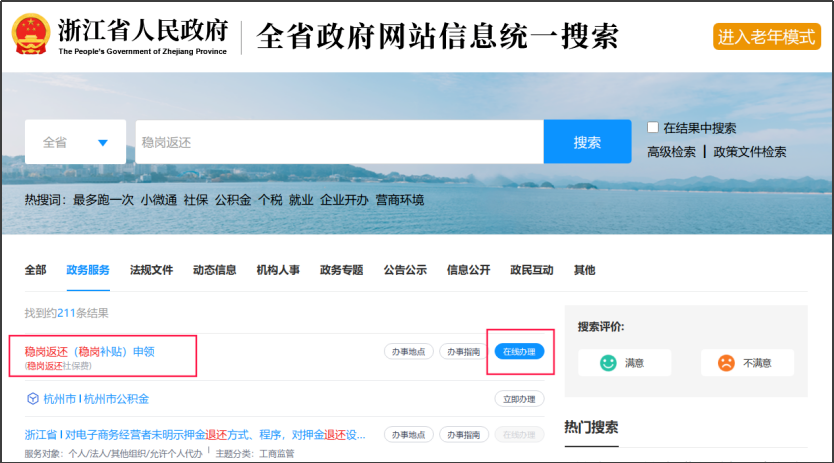
Task: Click the 稳岗返还 search input field
Action: 339,142
